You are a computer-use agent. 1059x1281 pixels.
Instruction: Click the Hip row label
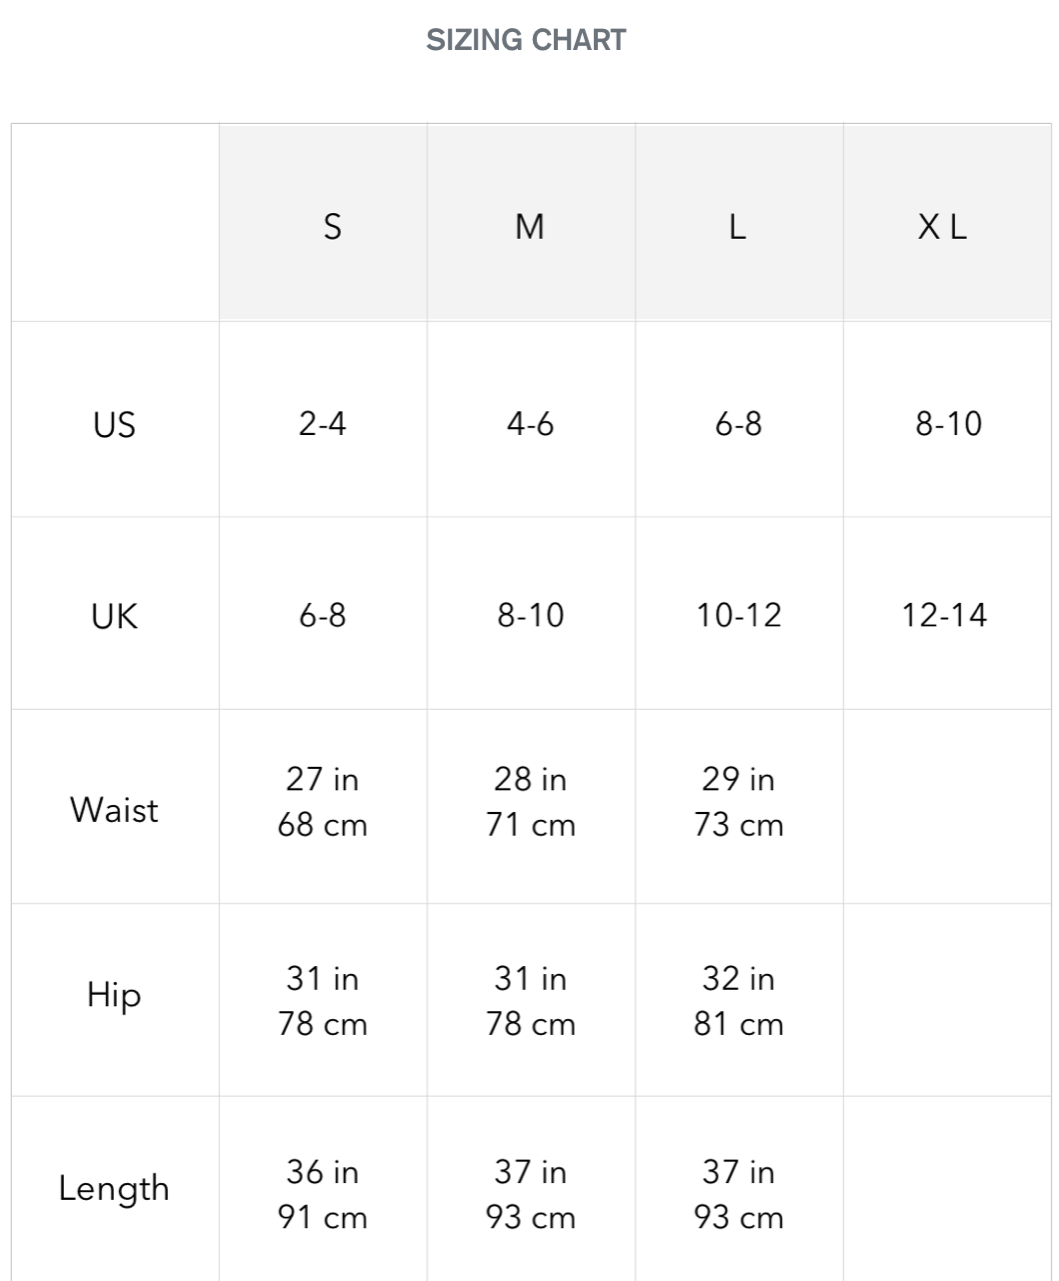pyautogui.click(x=114, y=995)
